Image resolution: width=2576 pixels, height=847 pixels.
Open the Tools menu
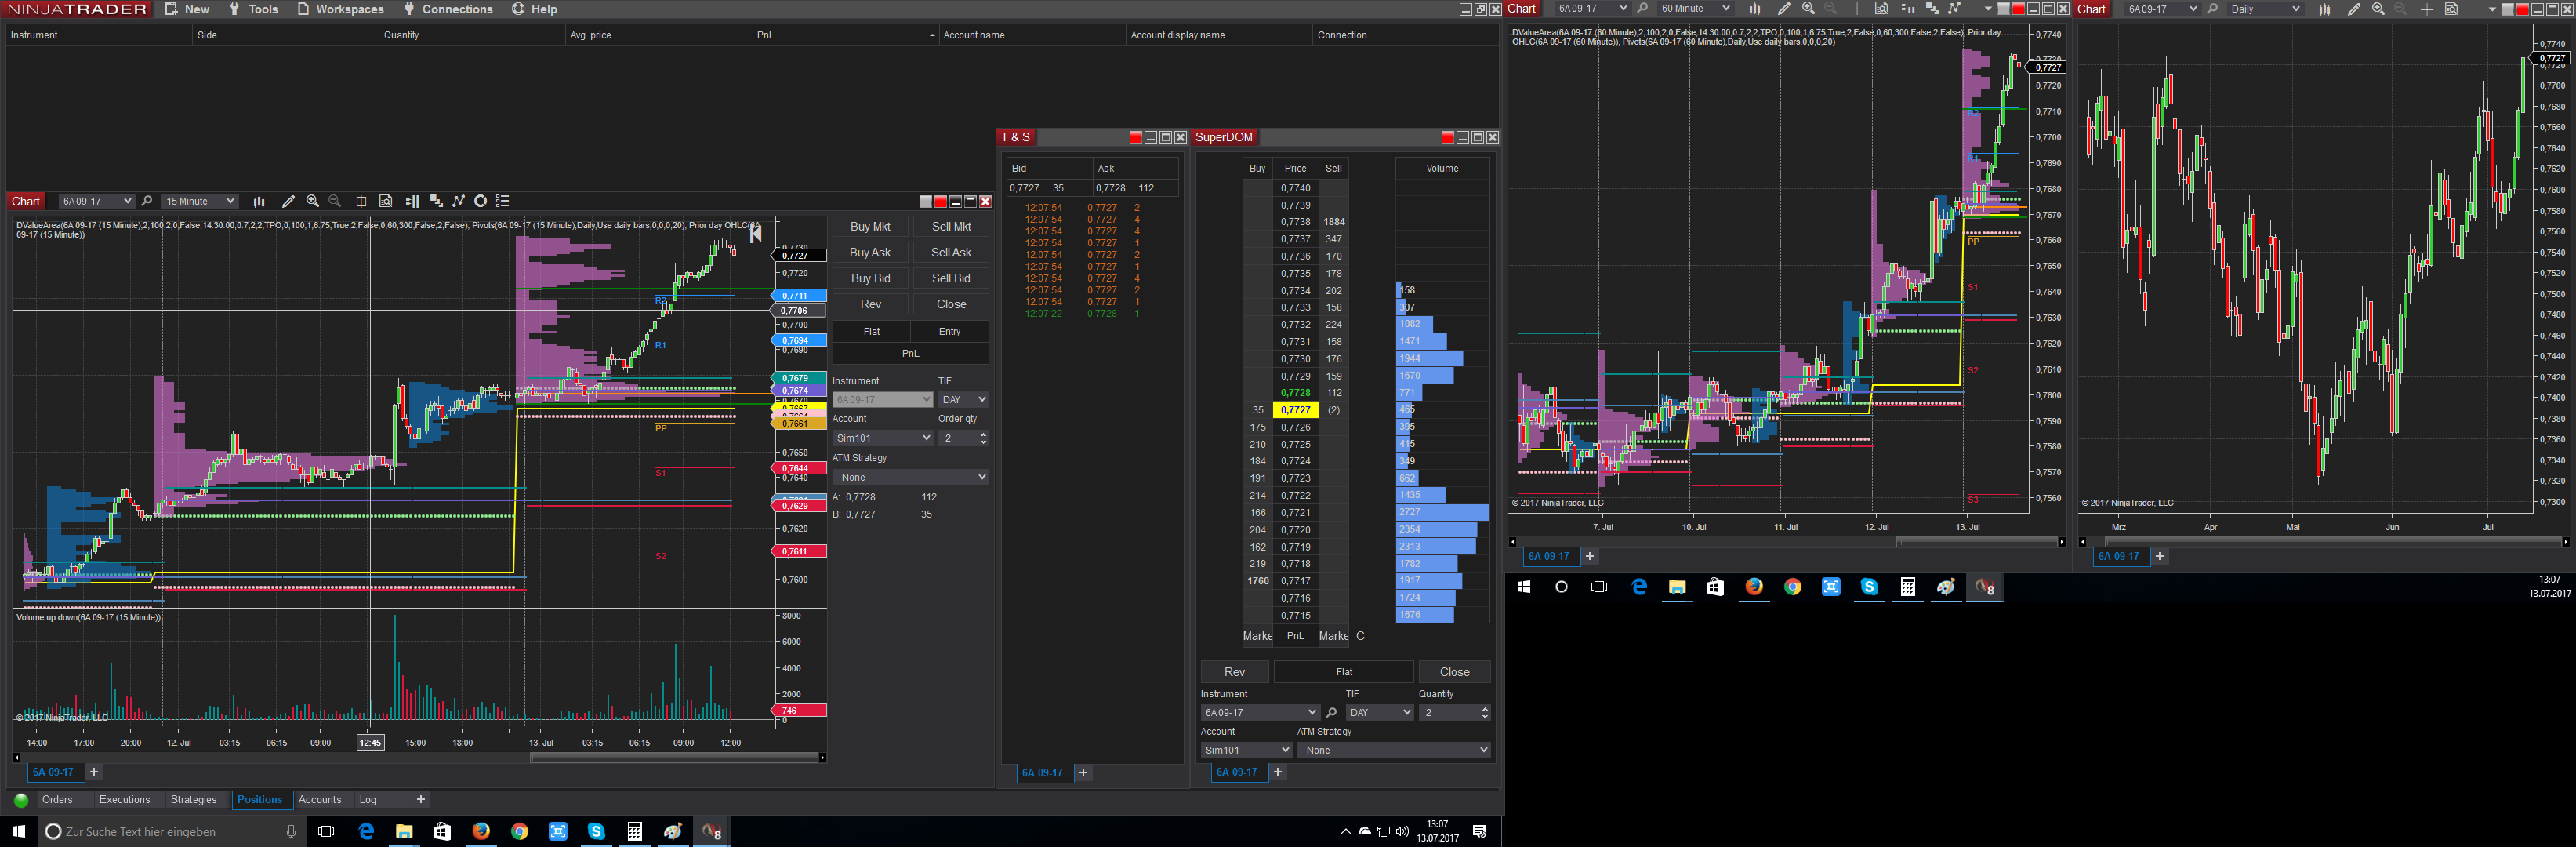coord(253,9)
